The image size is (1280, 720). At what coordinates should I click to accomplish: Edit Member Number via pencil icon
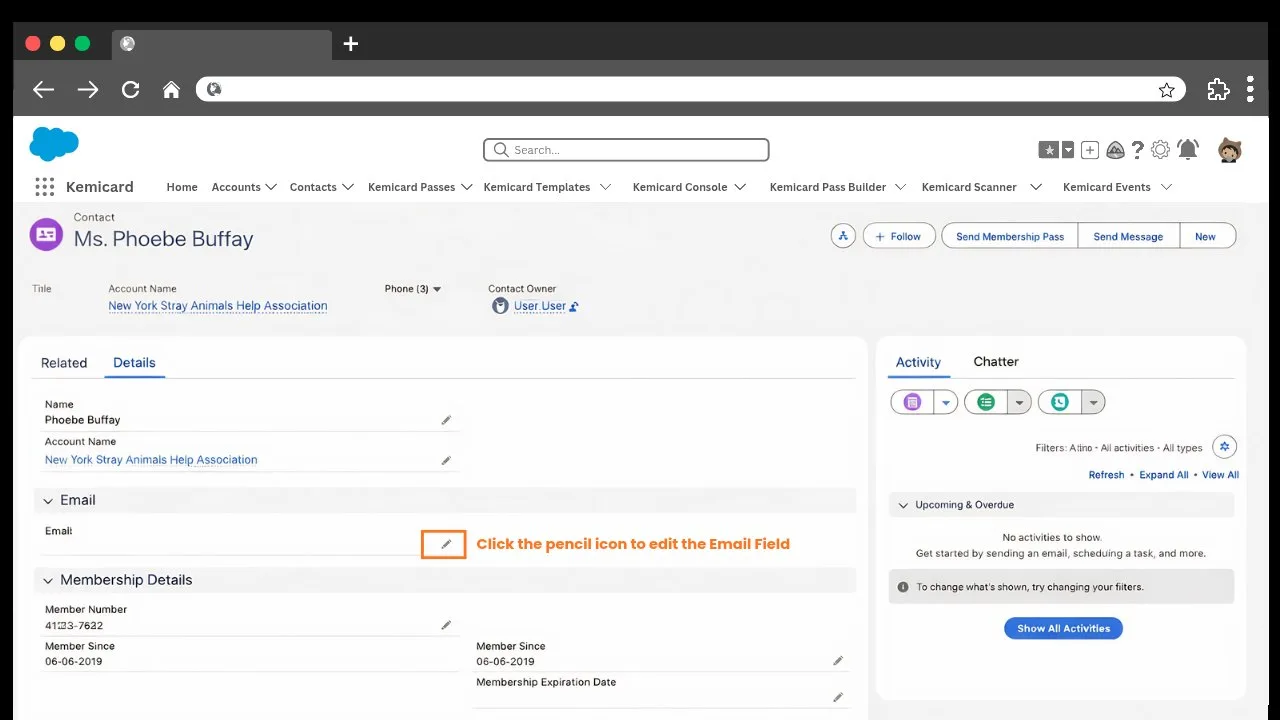pyautogui.click(x=446, y=625)
